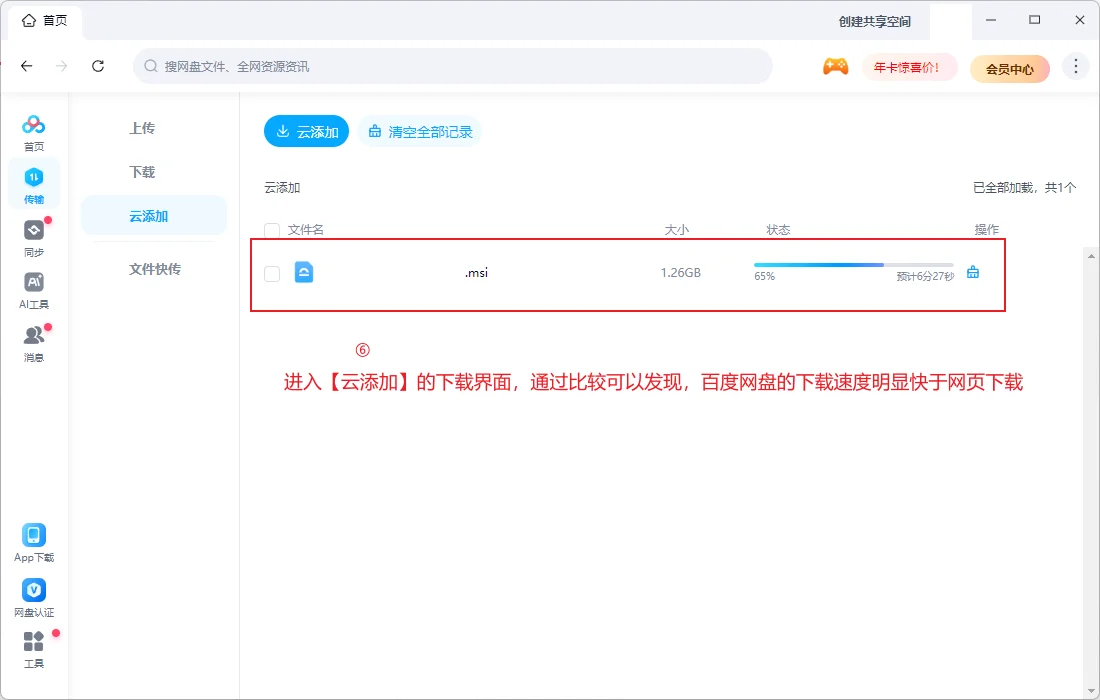Select the 同步 (Sync) sidebar icon

(x=33, y=236)
